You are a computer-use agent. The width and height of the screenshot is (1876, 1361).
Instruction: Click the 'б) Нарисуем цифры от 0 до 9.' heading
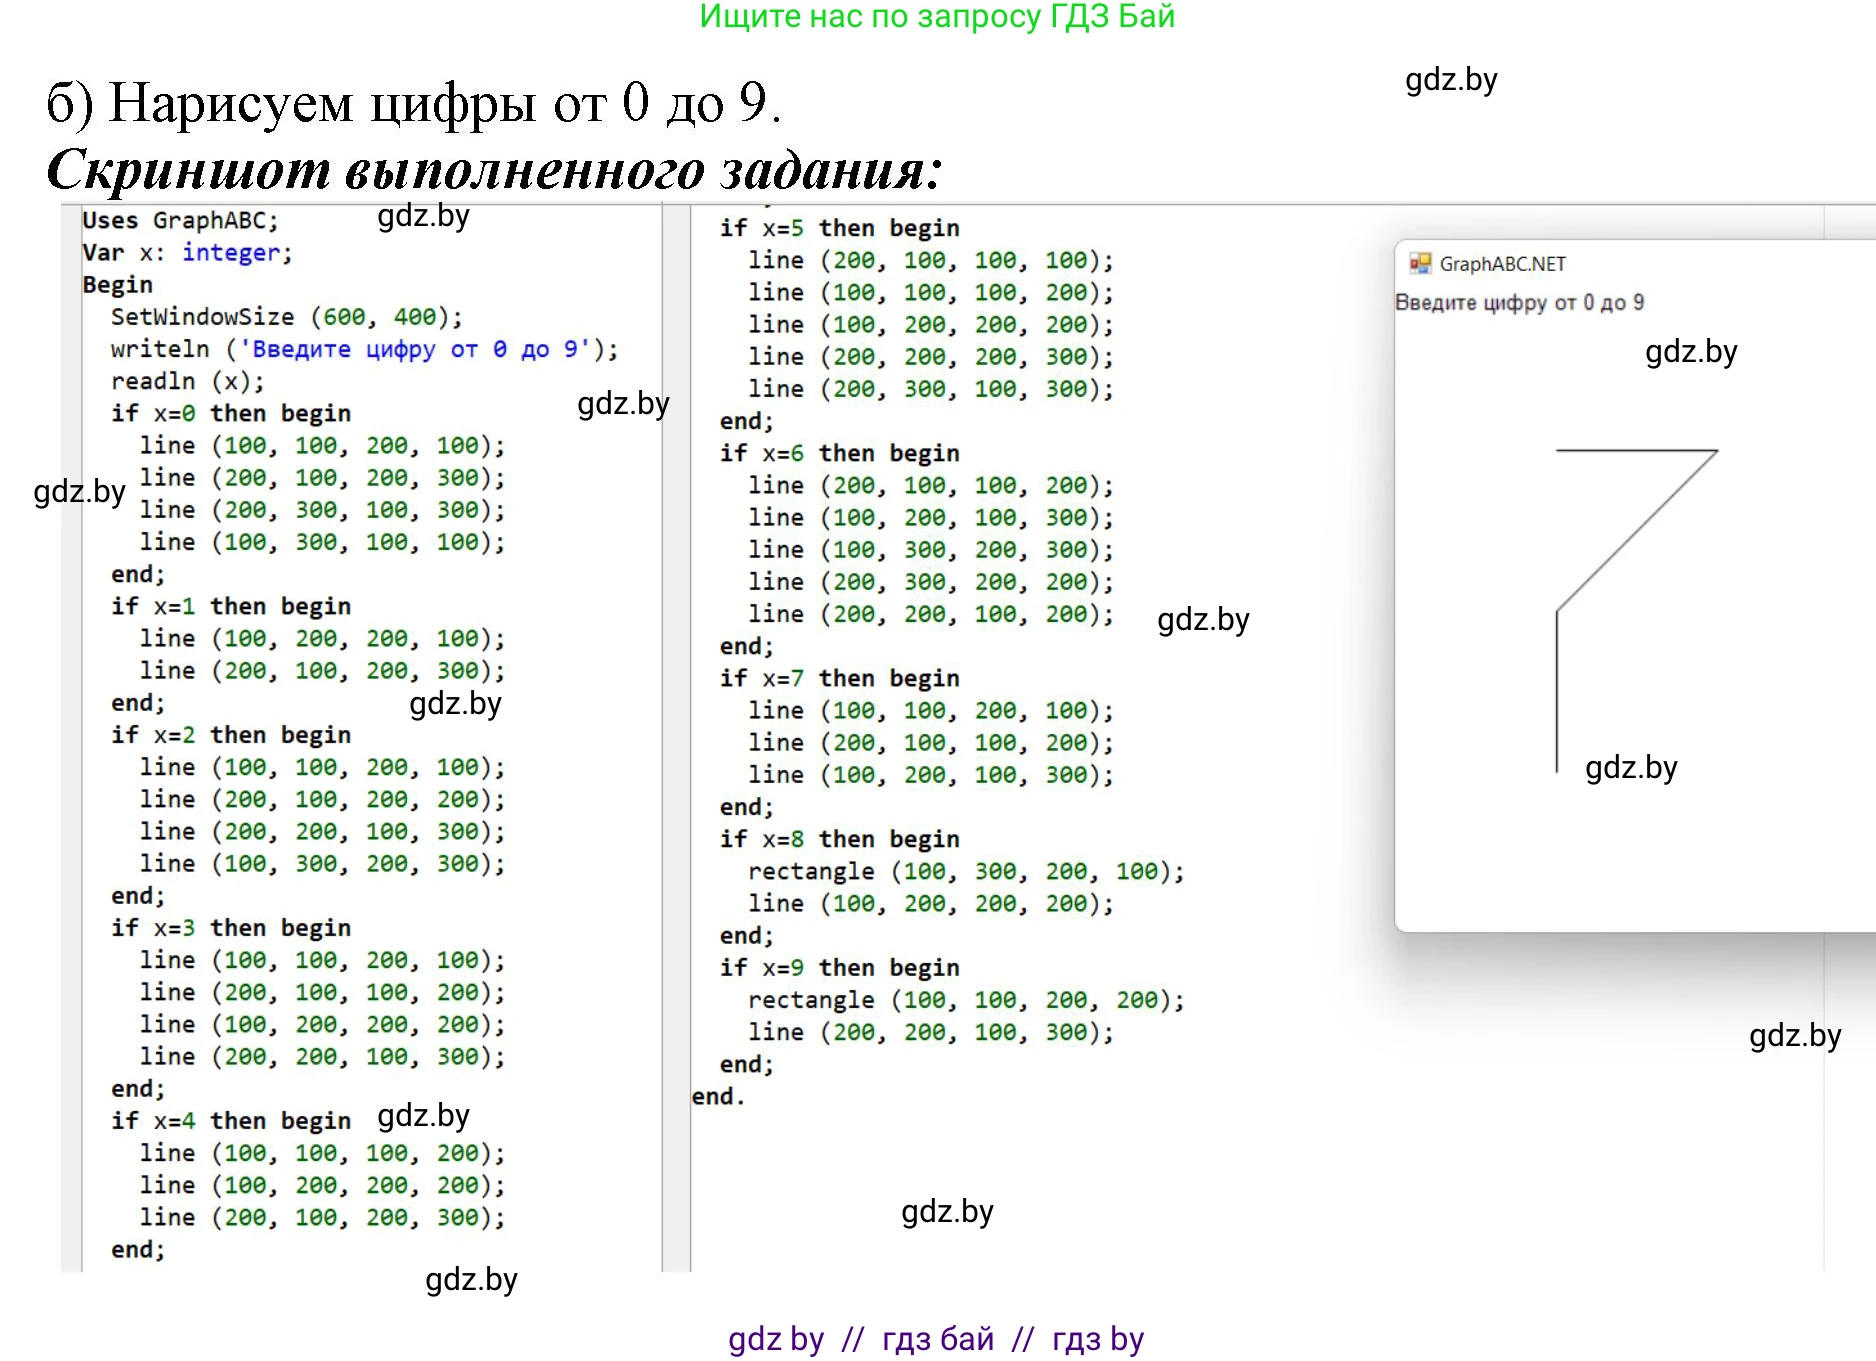coord(414,102)
